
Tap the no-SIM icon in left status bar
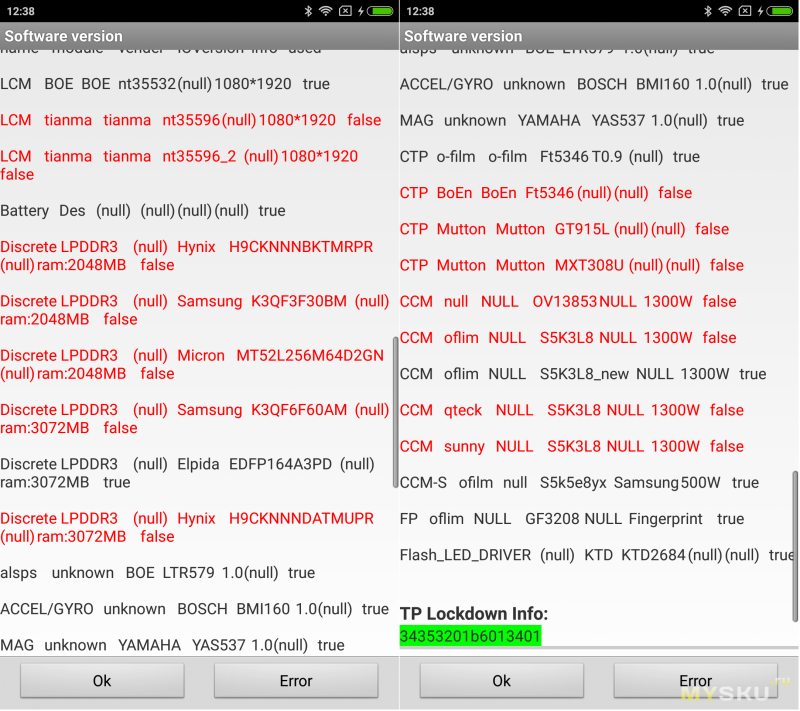pyautogui.click(x=345, y=11)
